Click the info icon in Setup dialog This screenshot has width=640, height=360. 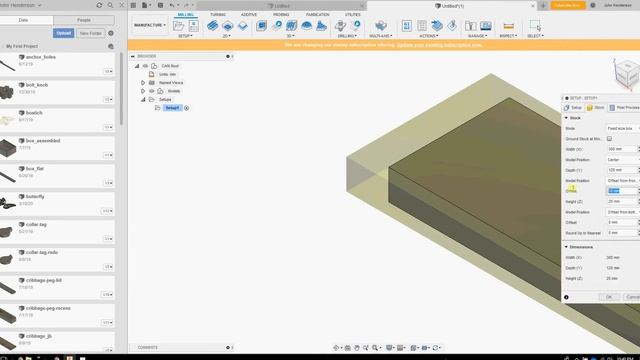click(x=566, y=297)
